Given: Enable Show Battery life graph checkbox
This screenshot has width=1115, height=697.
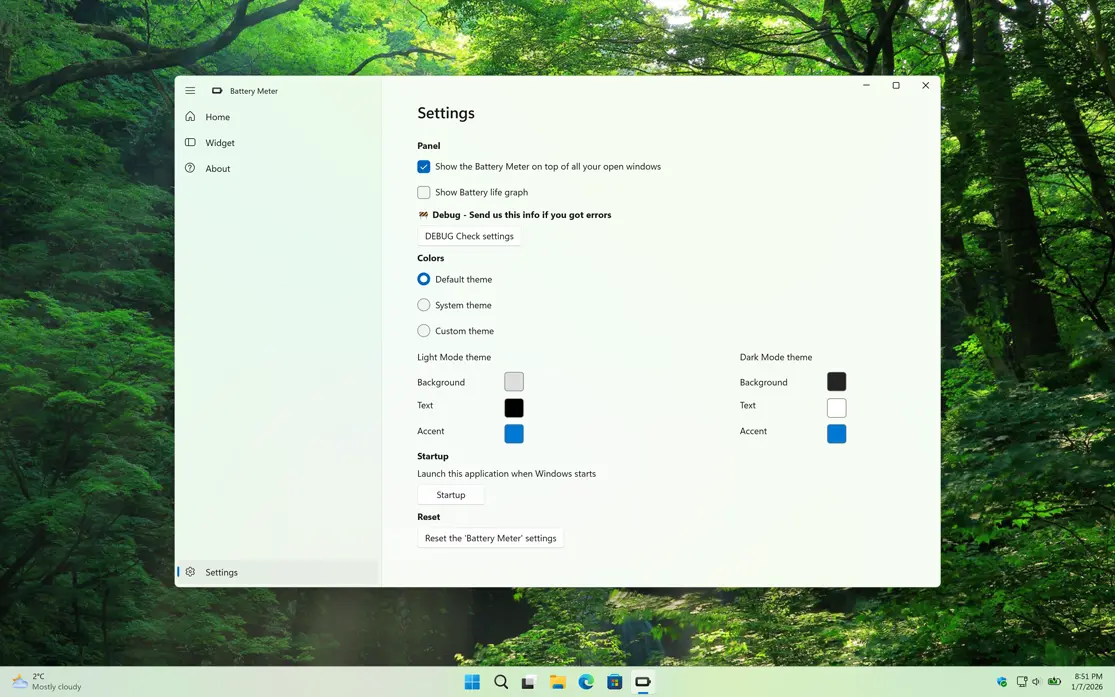Looking at the screenshot, I should [x=424, y=192].
